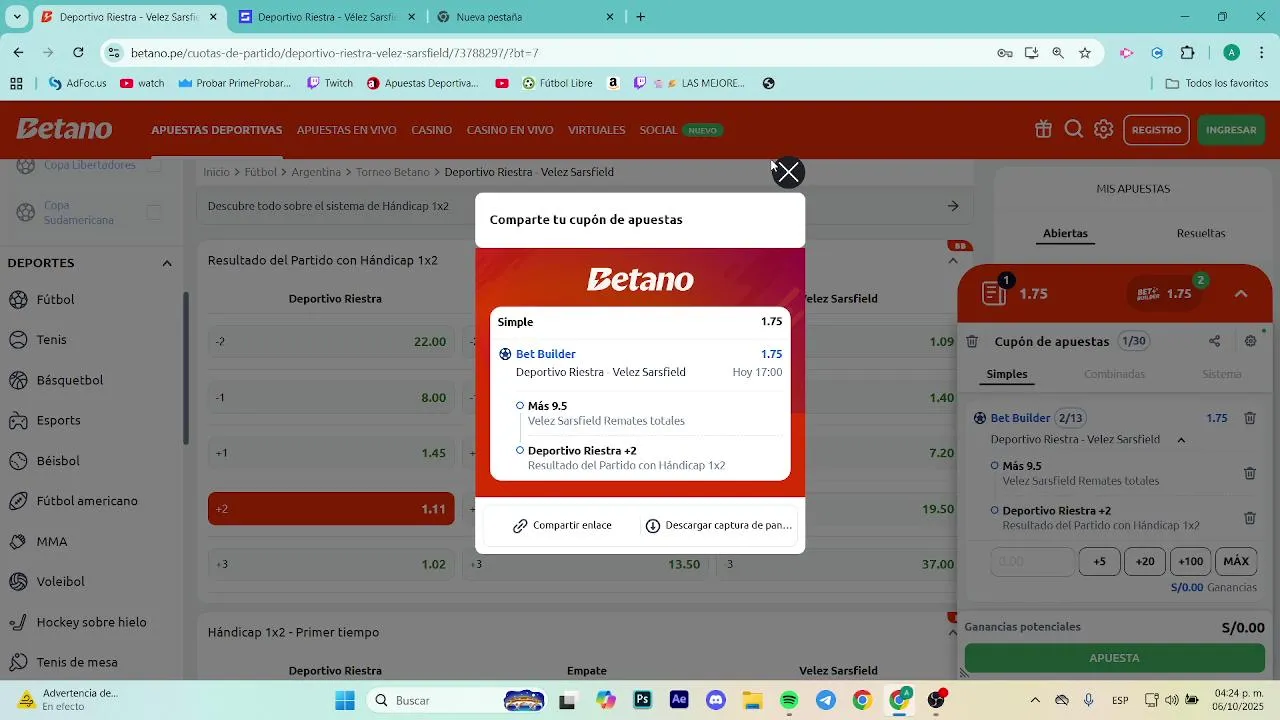Add +20 to stake

pyautogui.click(x=1145, y=561)
